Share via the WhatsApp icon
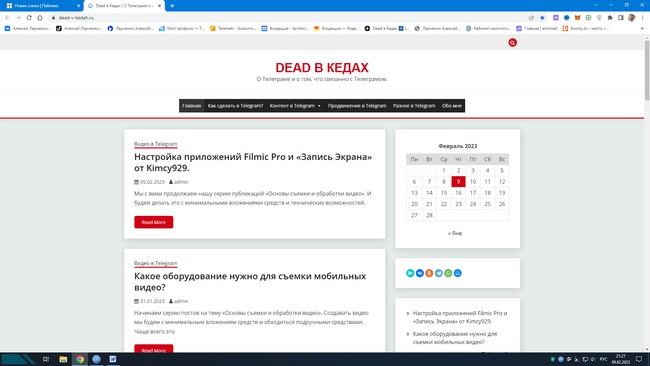Viewport: 650px width, 366px height. tap(448, 273)
